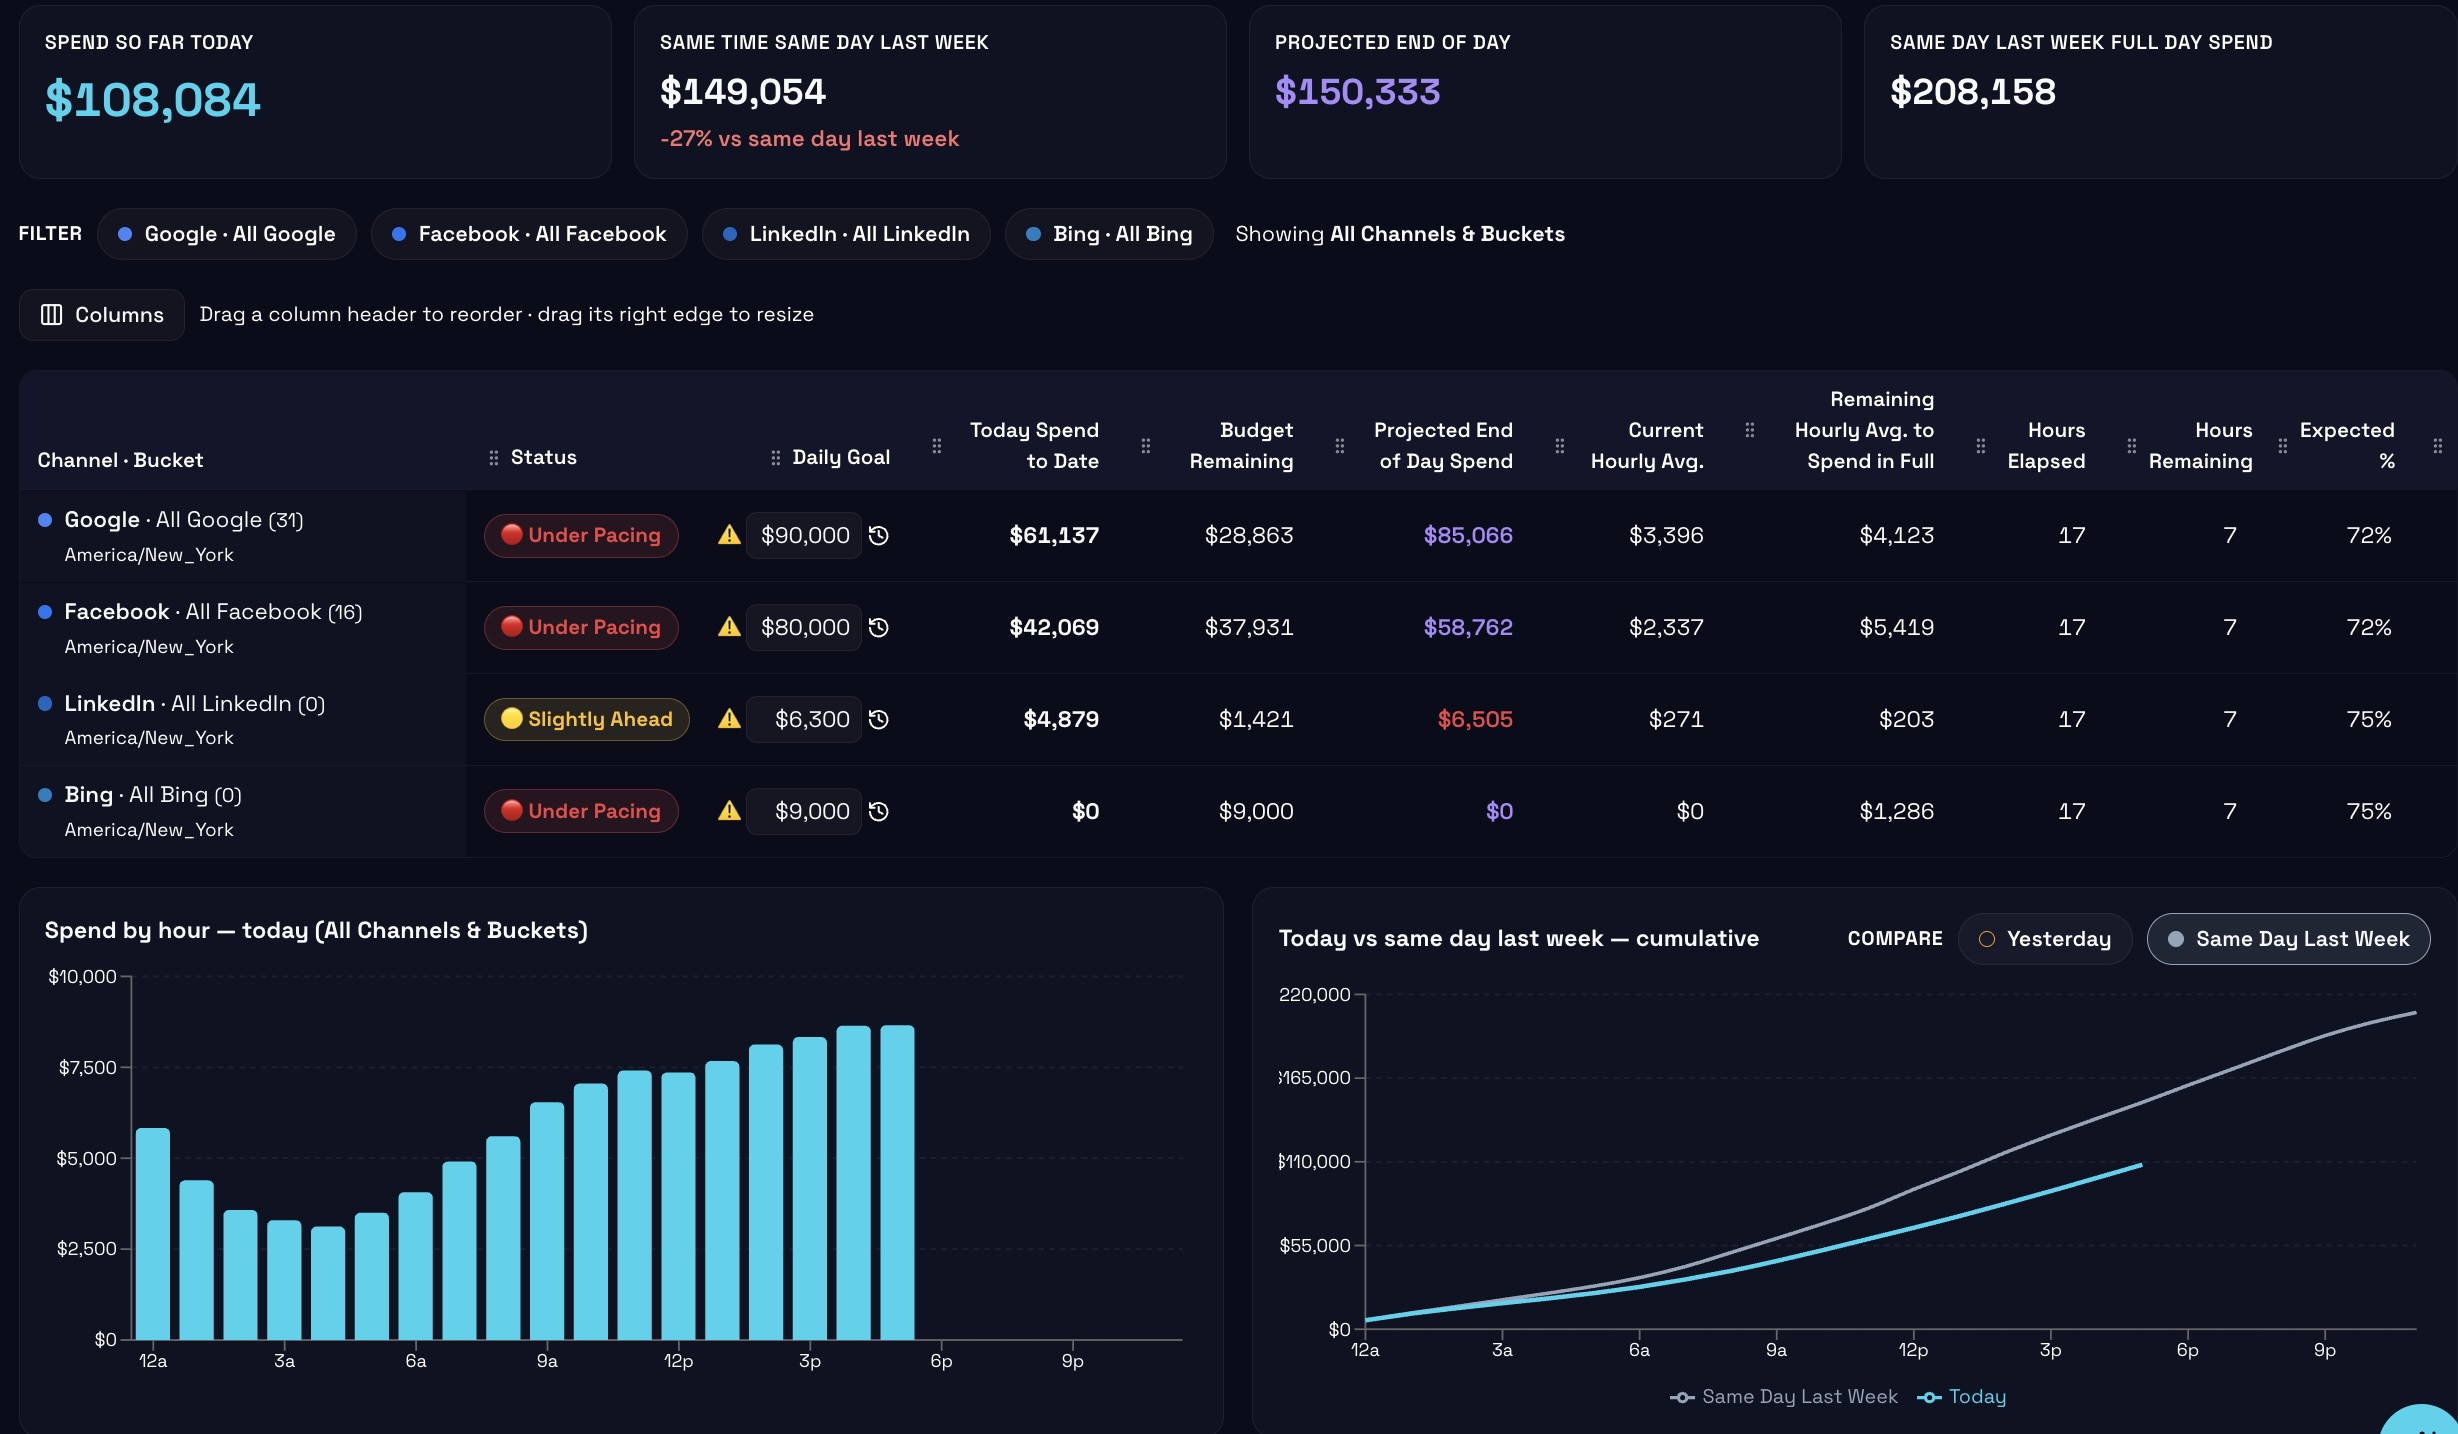Viewport: 2458px width, 1434px height.
Task: Click the Today Spend to Date header
Action: (x=1034, y=445)
